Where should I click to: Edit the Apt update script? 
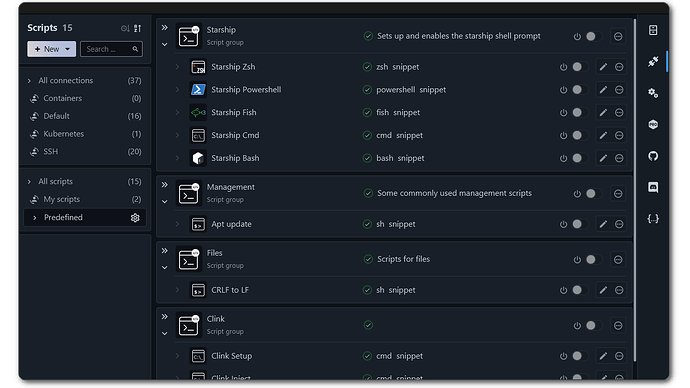tap(603, 224)
